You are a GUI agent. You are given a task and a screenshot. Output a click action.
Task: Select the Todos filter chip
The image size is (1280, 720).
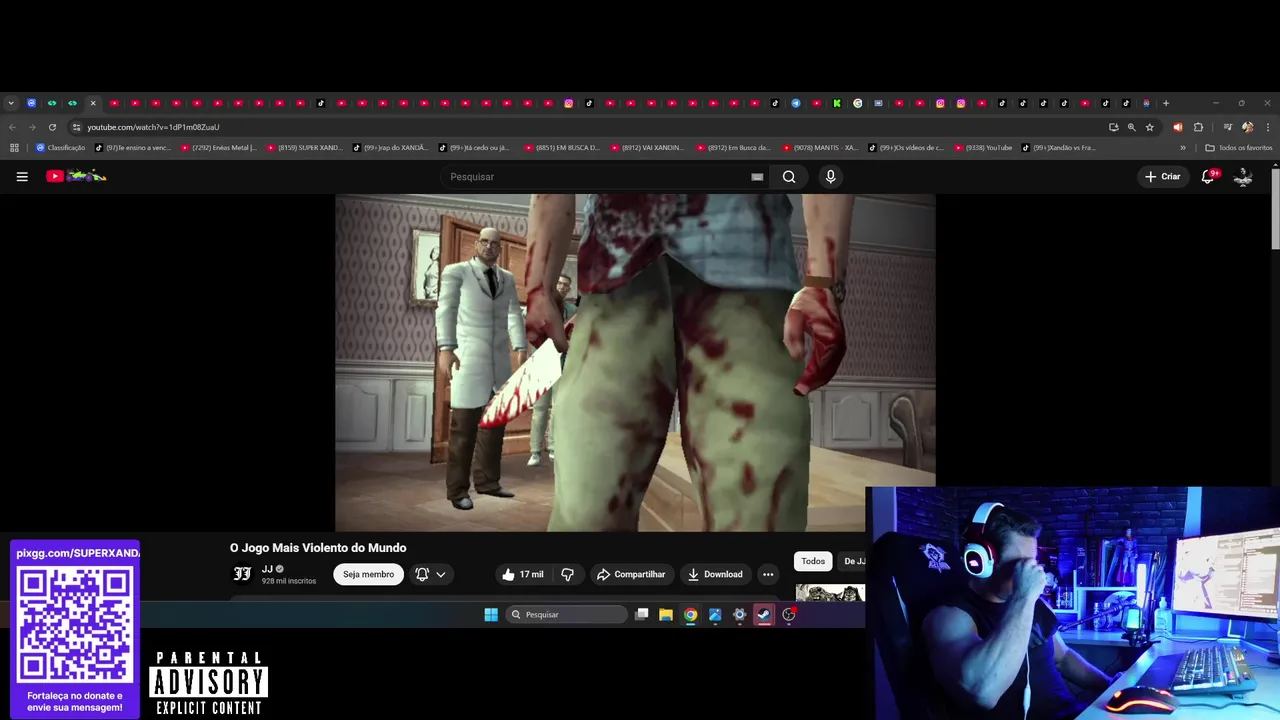[813, 561]
